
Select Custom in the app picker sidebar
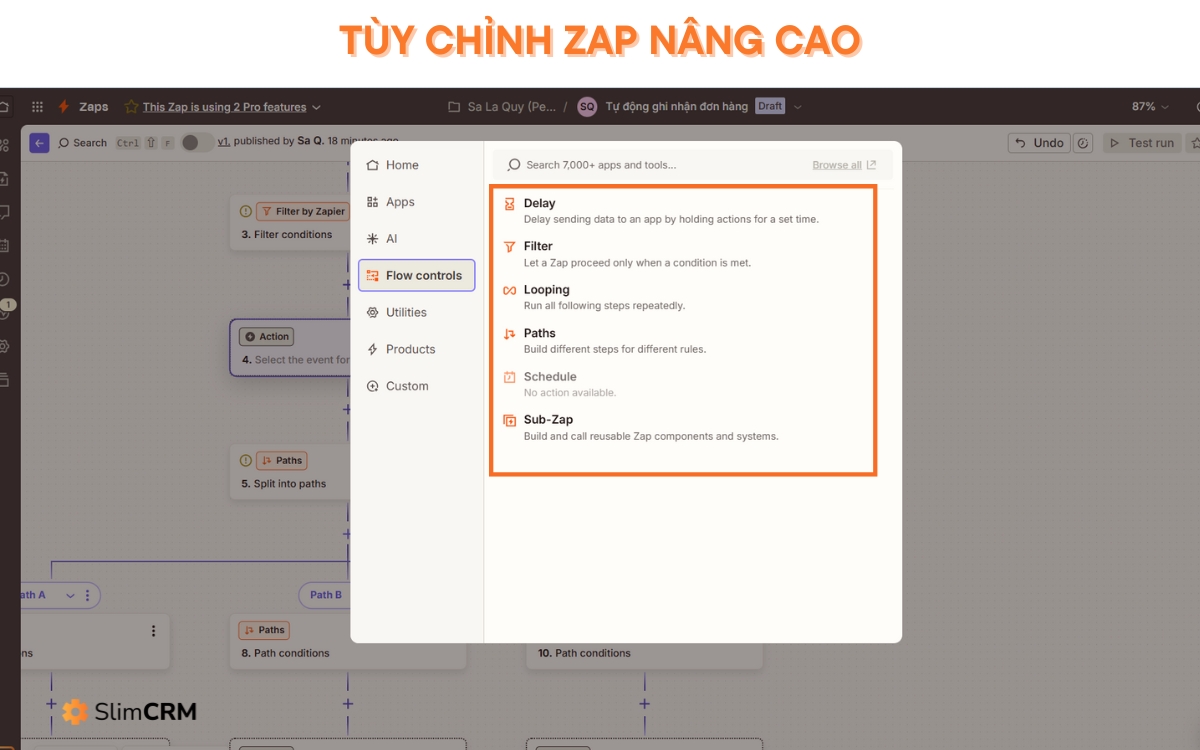[x=416, y=386]
